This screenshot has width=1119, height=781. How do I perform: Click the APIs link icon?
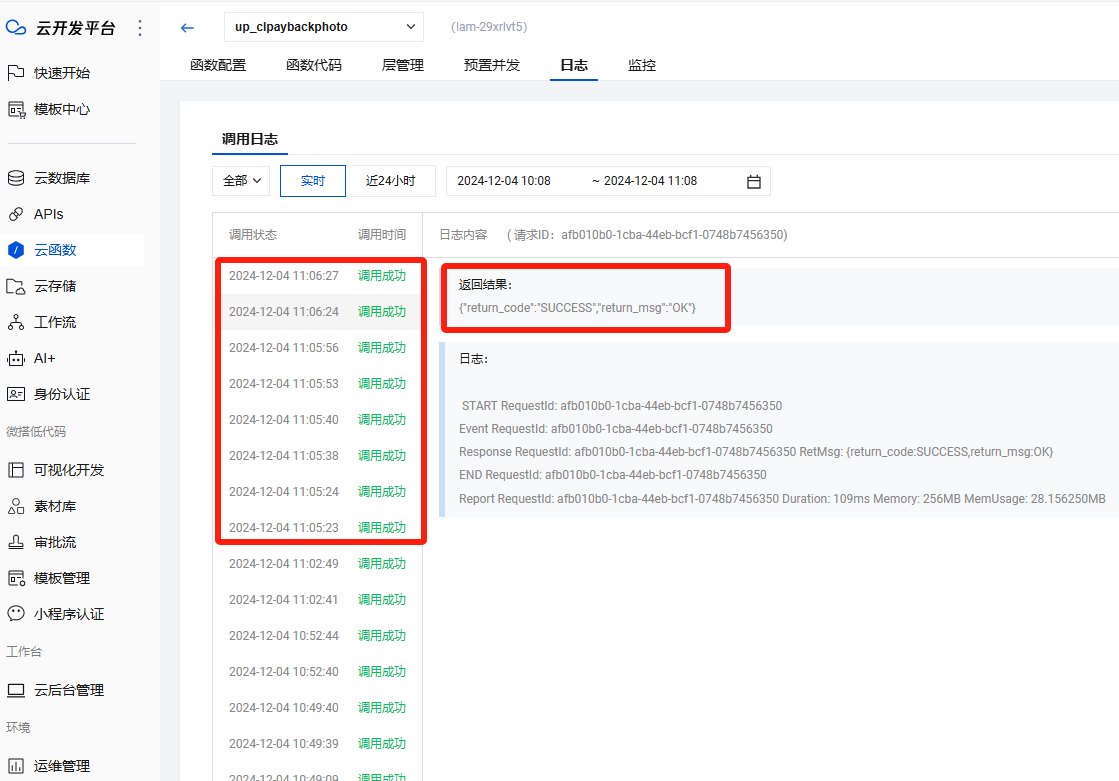click(x=16, y=214)
